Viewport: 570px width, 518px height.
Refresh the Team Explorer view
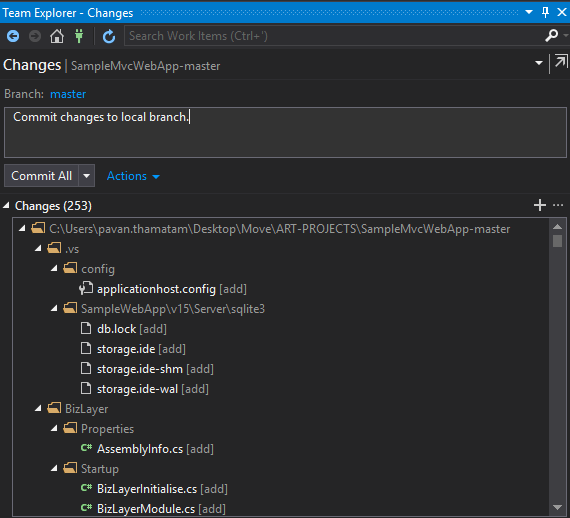(109, 36)
